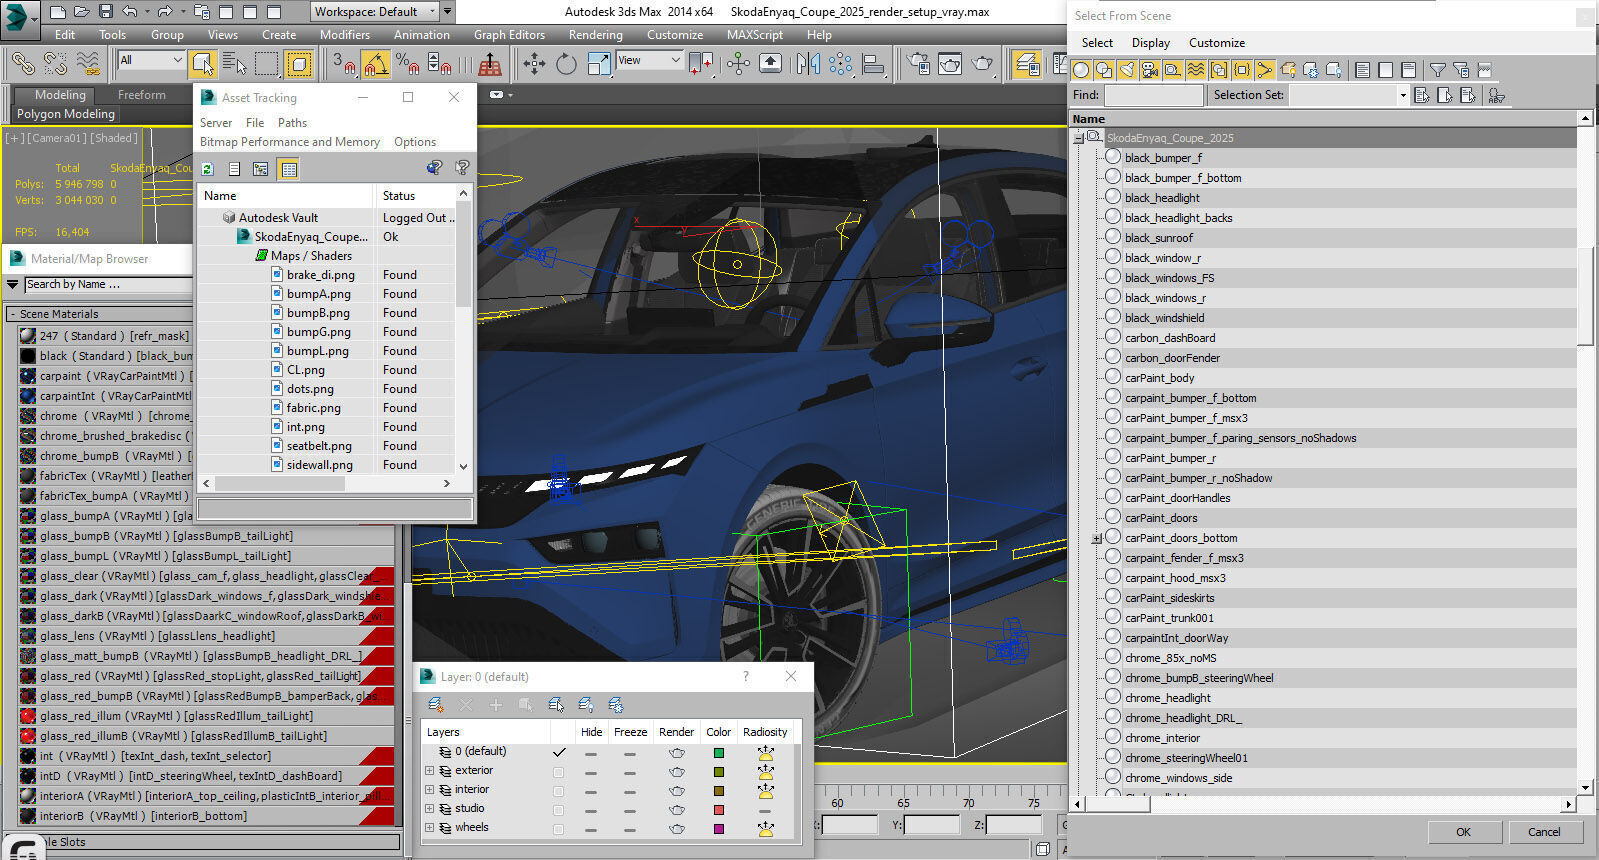Toggle Render teapot for studio layer
1599x860 pixels.
coord(676,809)
